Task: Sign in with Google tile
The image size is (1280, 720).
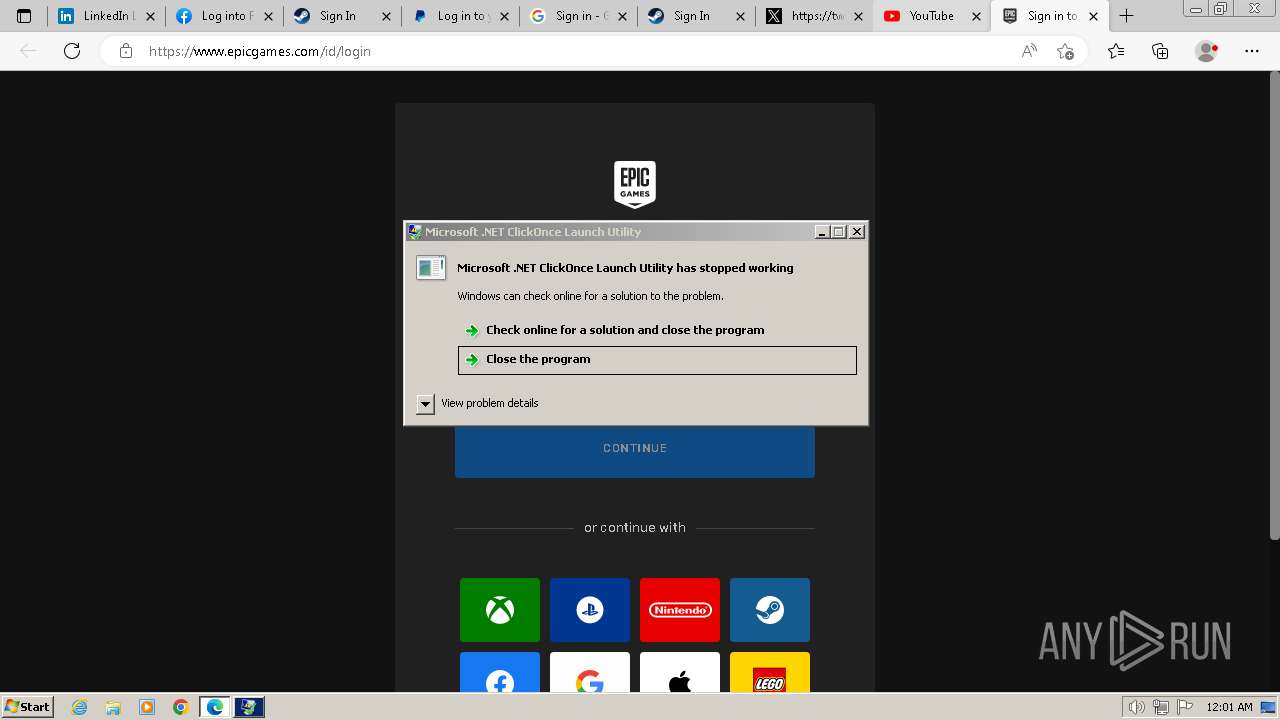Action: (590, 673)
